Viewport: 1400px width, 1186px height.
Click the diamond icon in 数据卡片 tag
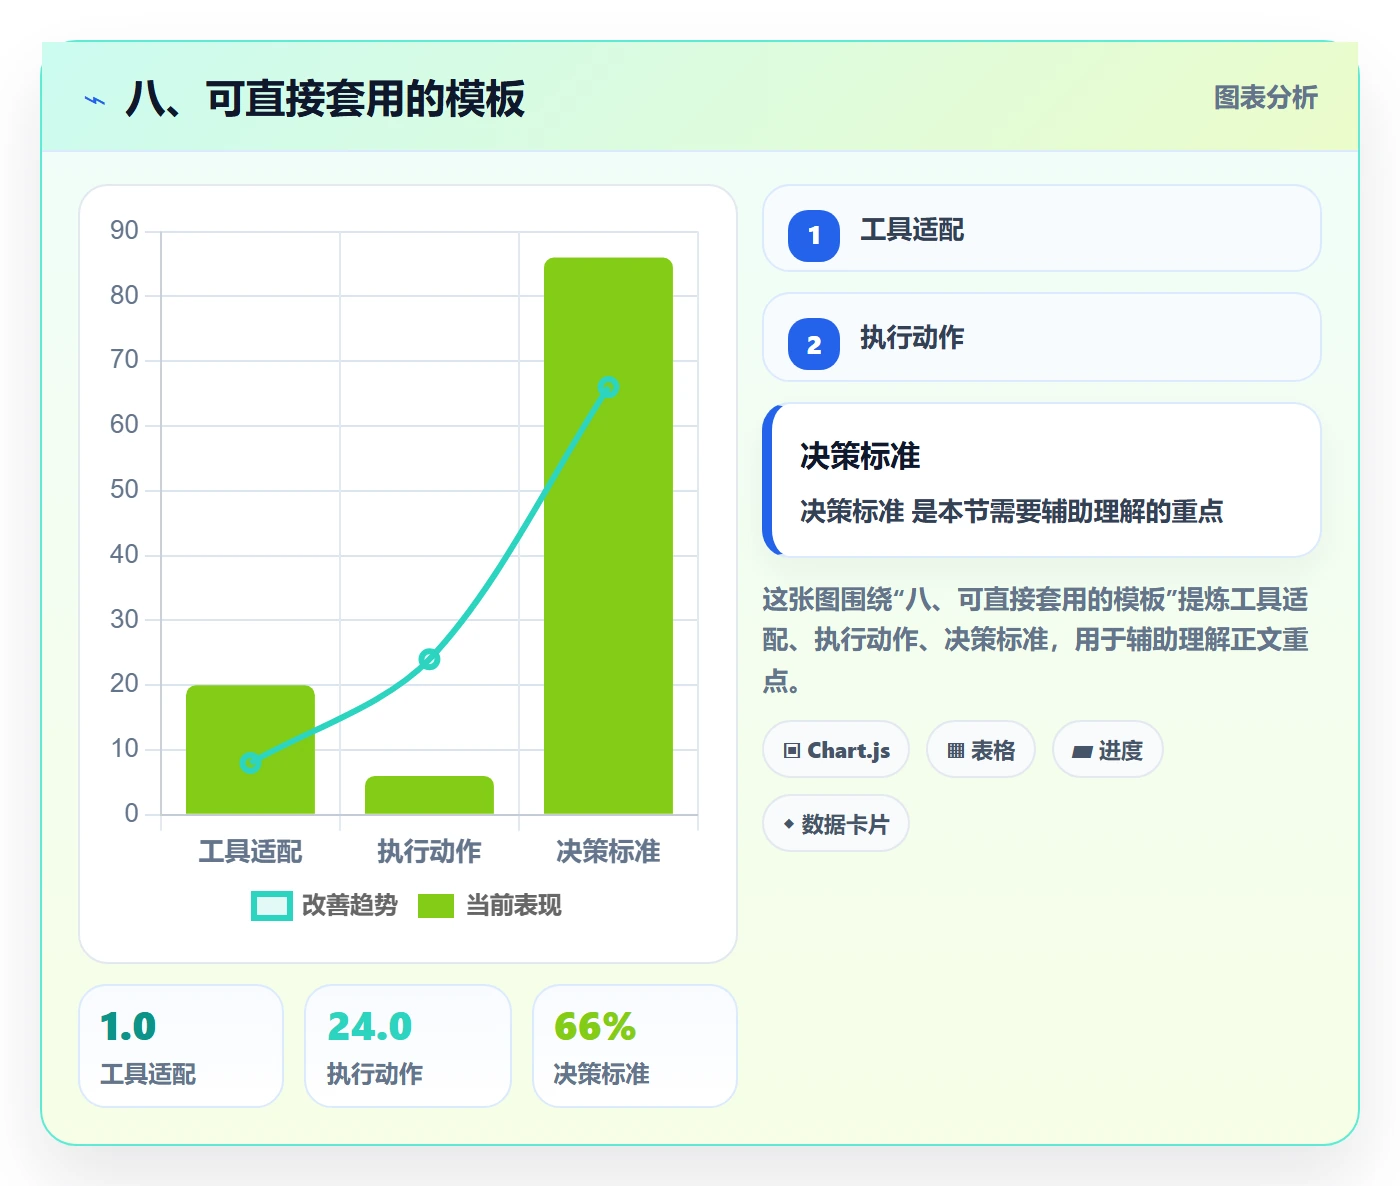pyautogui.click(x=789, y=824)
